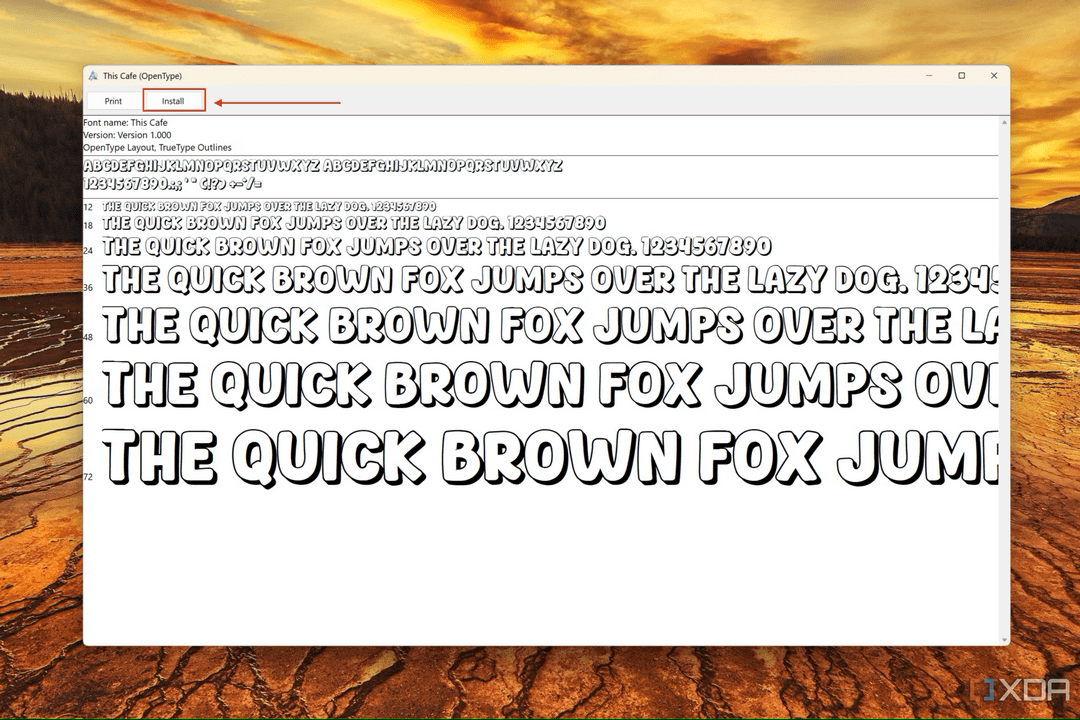Click the scrollbar down arrow
This screenshot has height=720, width=1080.
[x=1003, y=639]
